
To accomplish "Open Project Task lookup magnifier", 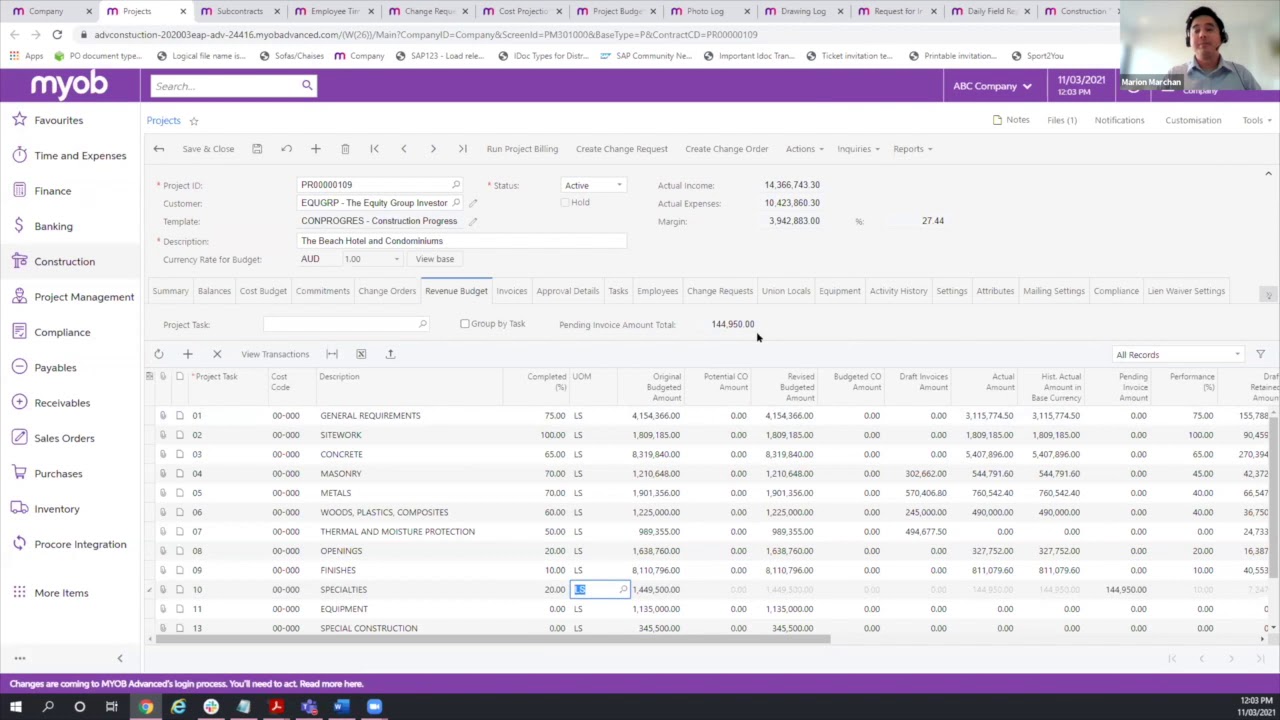I will [x=422, y=324].
